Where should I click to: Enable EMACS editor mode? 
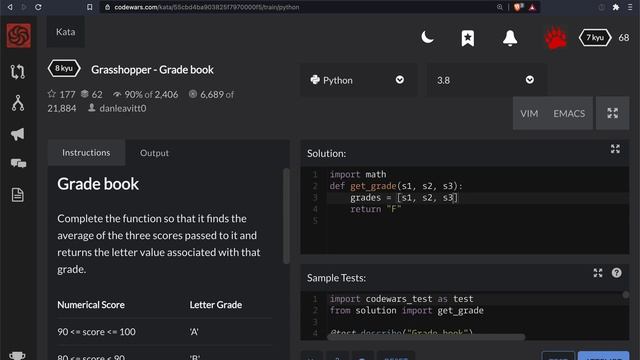(569, 113)
